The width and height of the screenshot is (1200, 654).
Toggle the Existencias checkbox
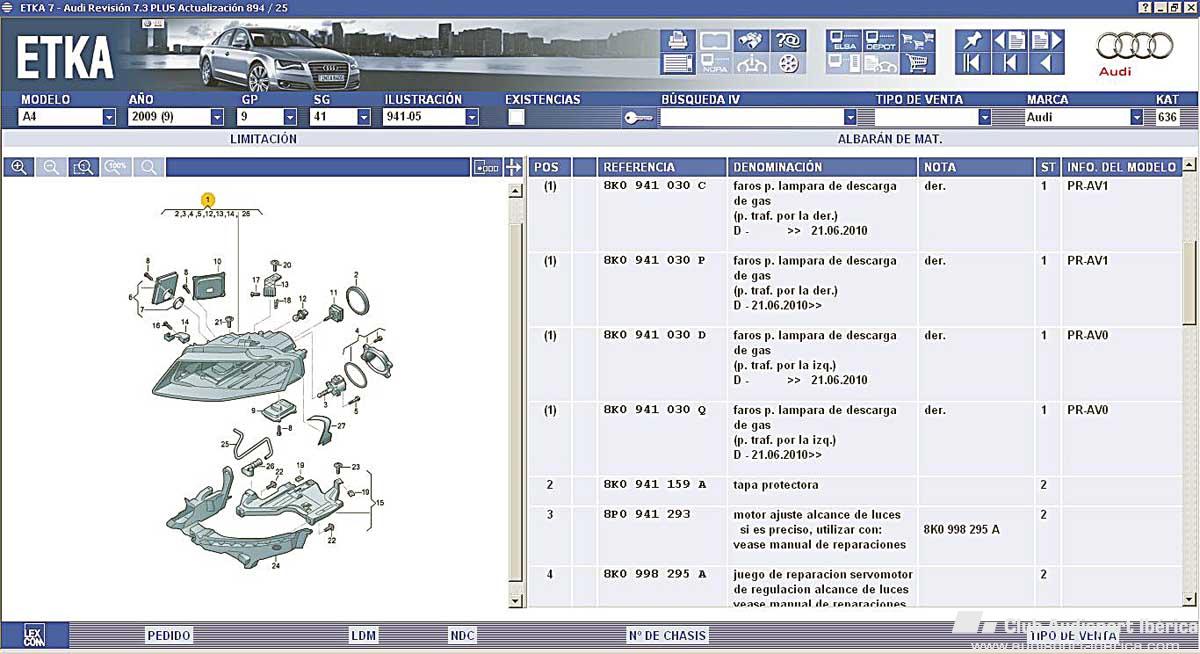(516, 117)
